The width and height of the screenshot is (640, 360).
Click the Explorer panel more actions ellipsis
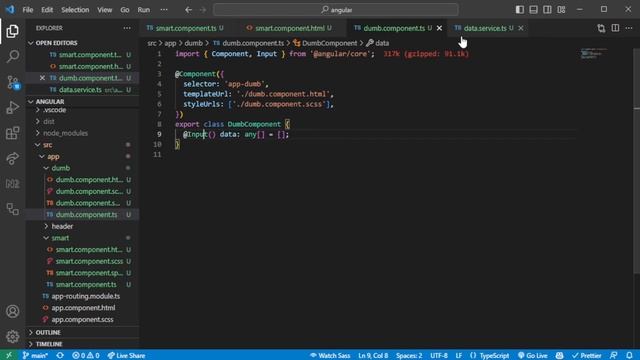pyautogui.click(x=127, y=28)
